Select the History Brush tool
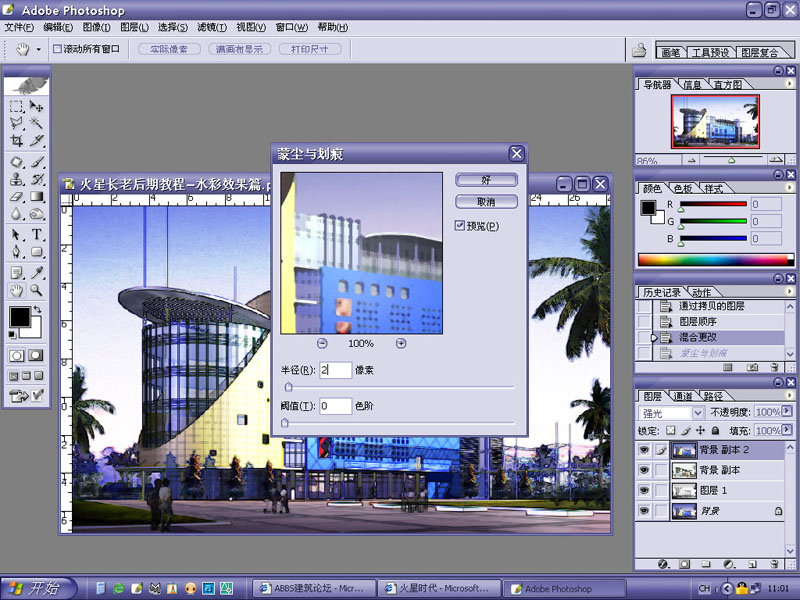The height and width of the screenshot is (600, 800). pyautogui.click(x=36, y=179)
